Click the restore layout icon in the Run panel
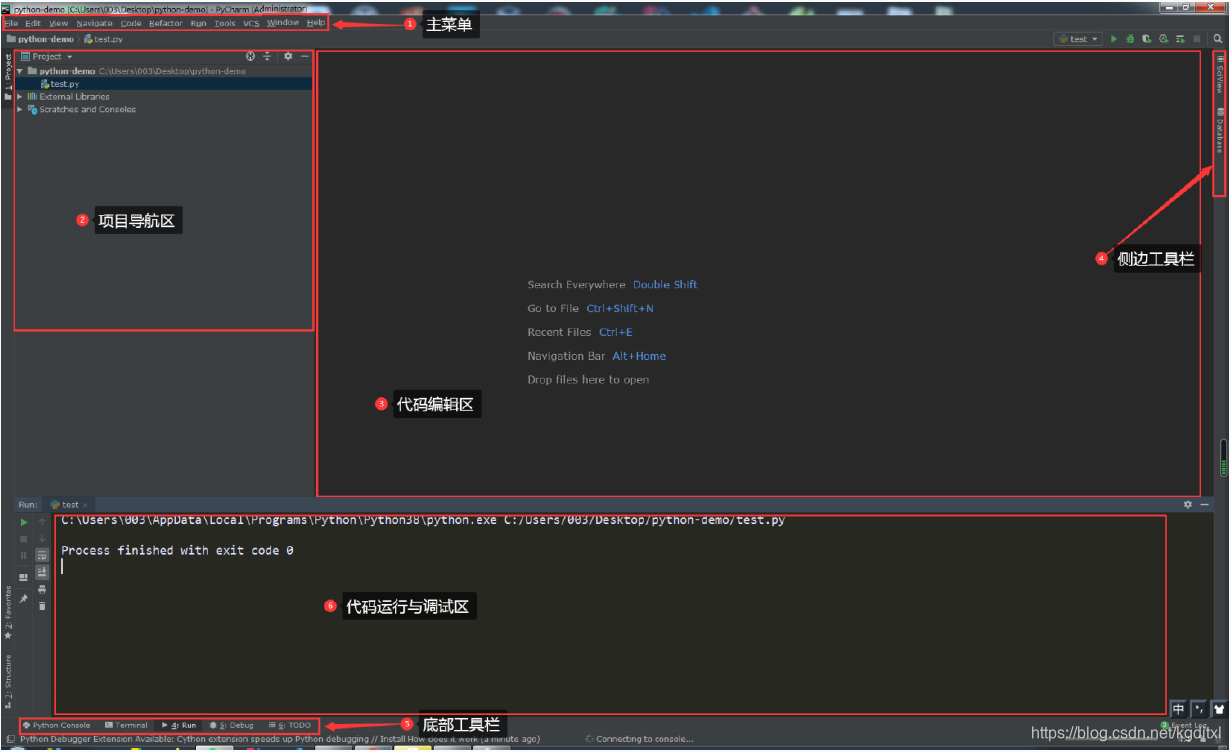Screen dimensions: 1231x752 pyautogui.click(x=24, y=577)
